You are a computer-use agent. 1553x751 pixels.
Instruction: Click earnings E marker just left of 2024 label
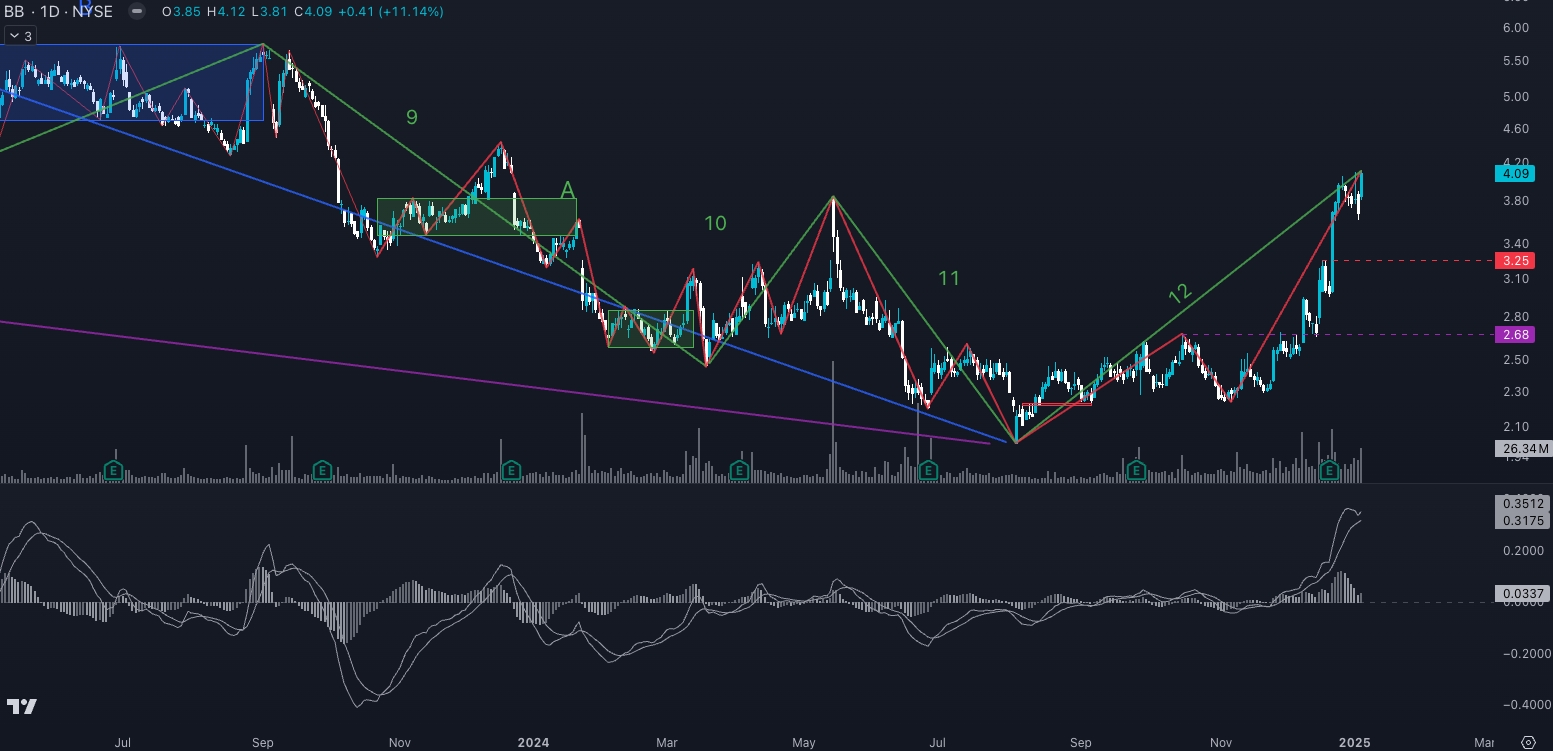coord(511,470)
